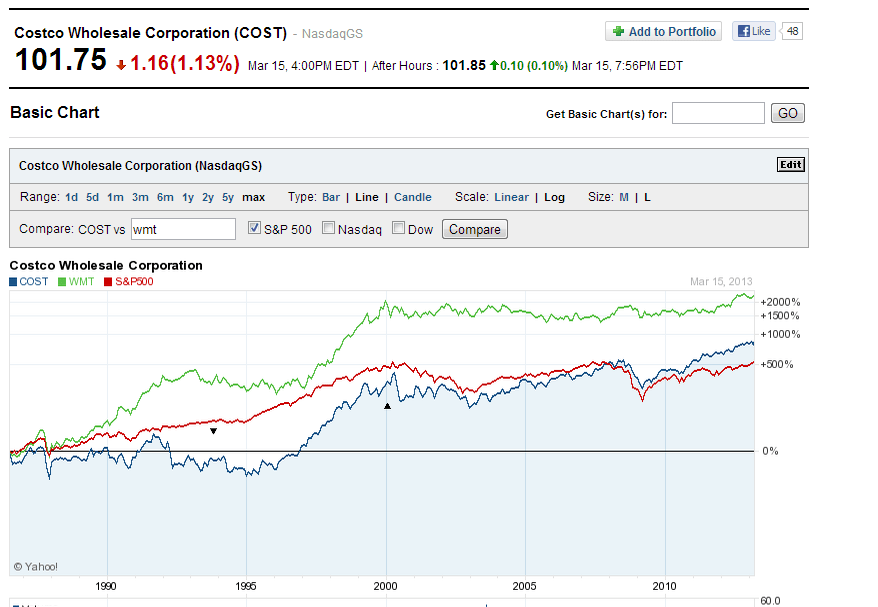Click the WMT legend label
This screenshot has height=607, width=878.
pyautogui.click(x=81, y=282)
